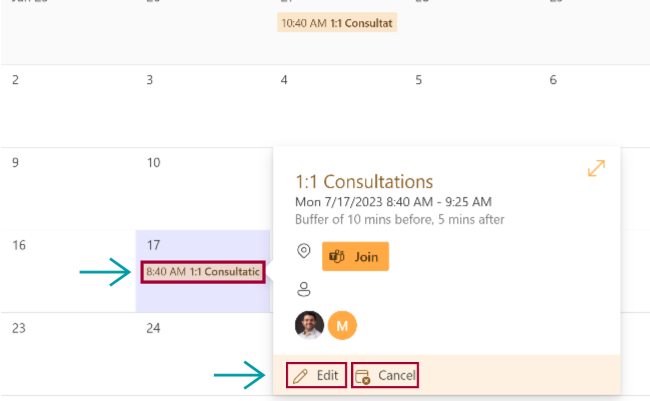650x401 pixels.
Task: Open the 10:40 AM 1:1 Consultation event
Action: click(337, 22)
